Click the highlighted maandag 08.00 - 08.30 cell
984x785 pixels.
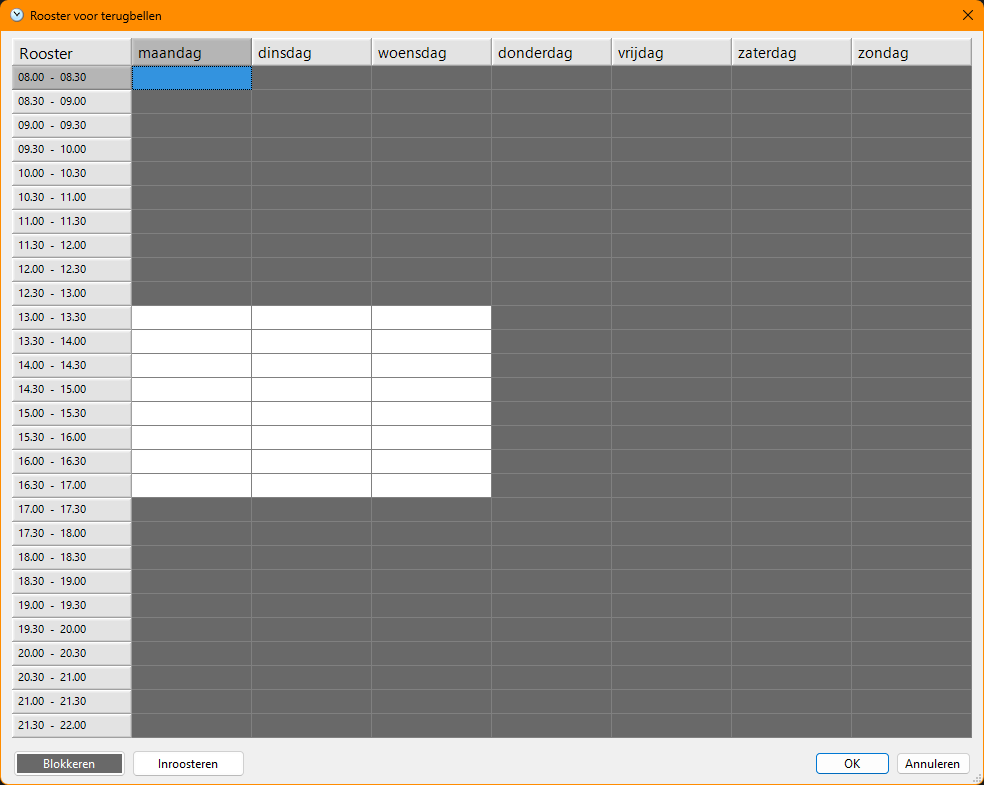[x=191, y=77]
